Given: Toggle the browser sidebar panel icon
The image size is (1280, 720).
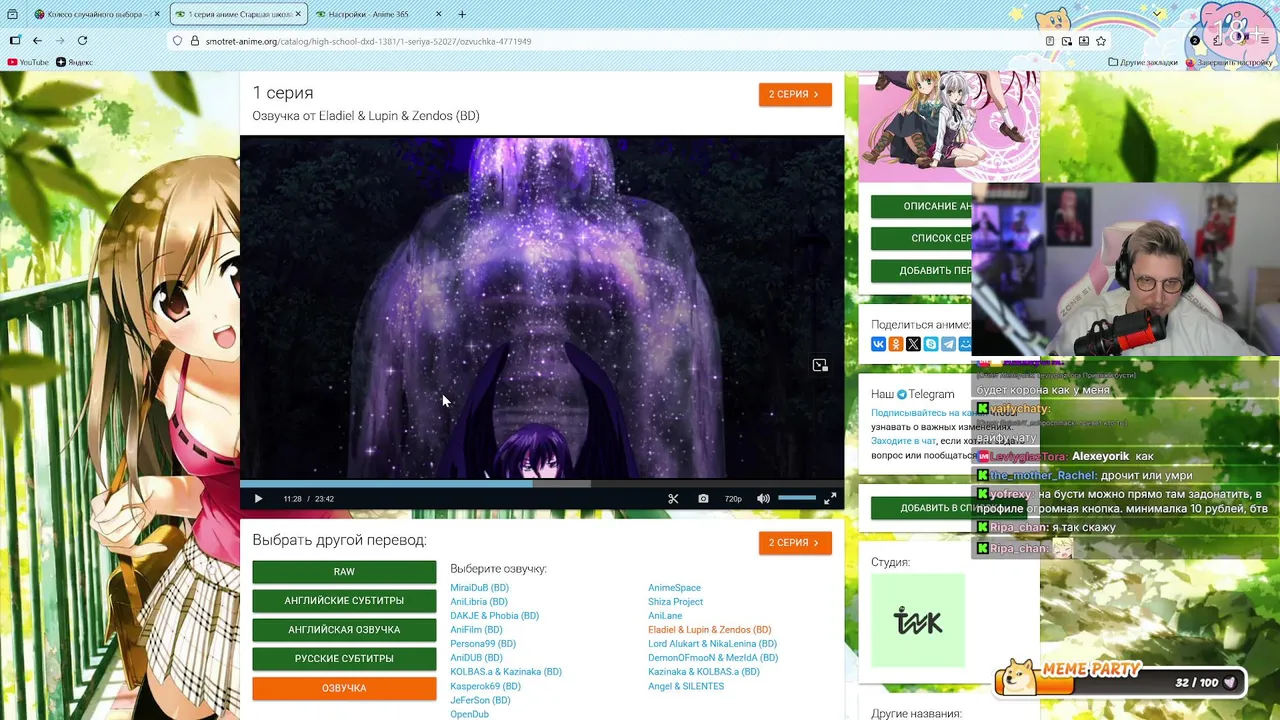Looking at the screenshot, I should click(x=15, y=41).
